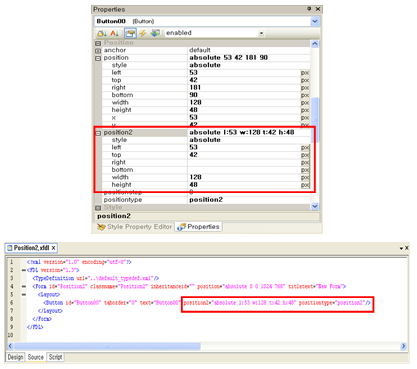This screenshot has width=417, height=369.
Task: Click the Properties list scroll-down arrow
Action: tap(314, 206)
